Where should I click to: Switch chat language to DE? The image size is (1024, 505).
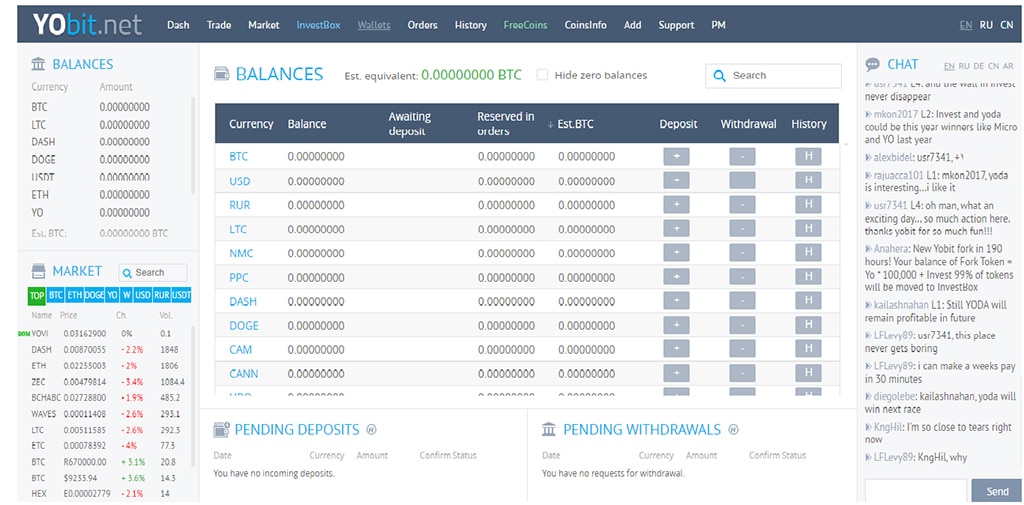pyautogui.click(x=978, y=66)
